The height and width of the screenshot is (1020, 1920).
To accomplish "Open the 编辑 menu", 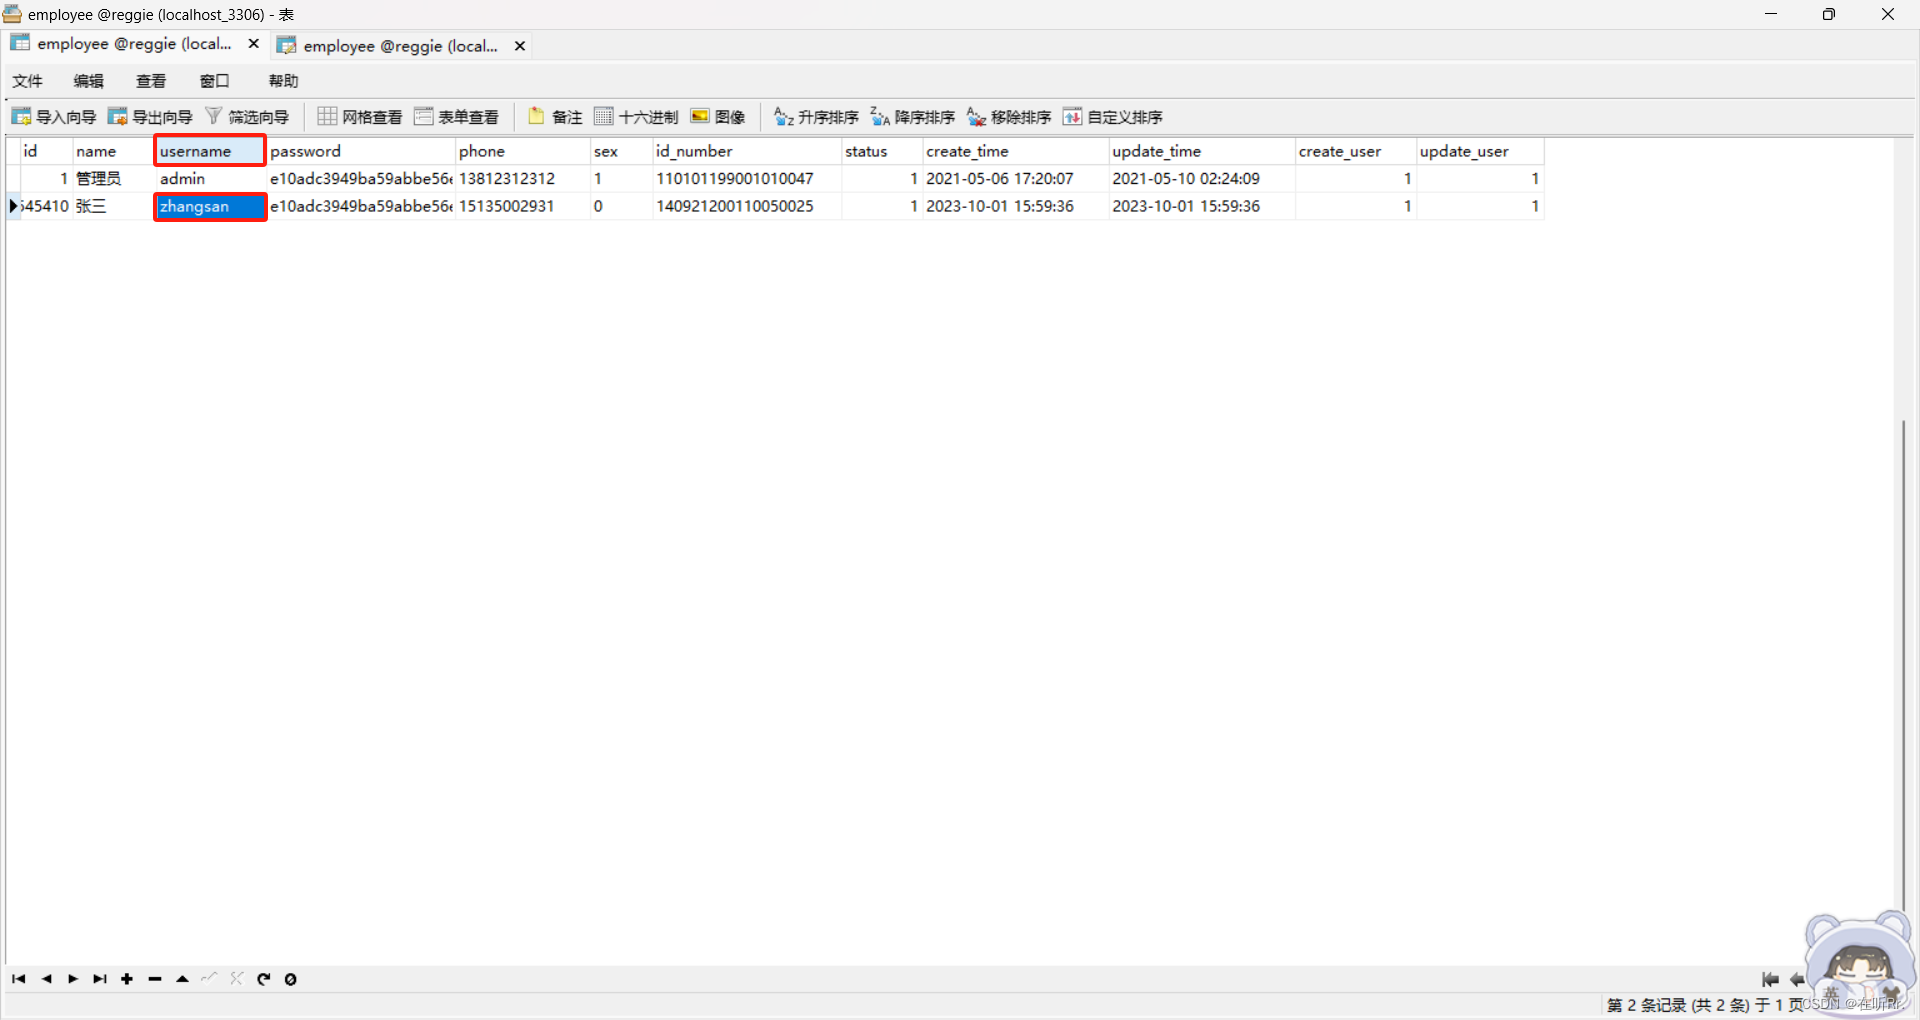I will coord(88,81).
